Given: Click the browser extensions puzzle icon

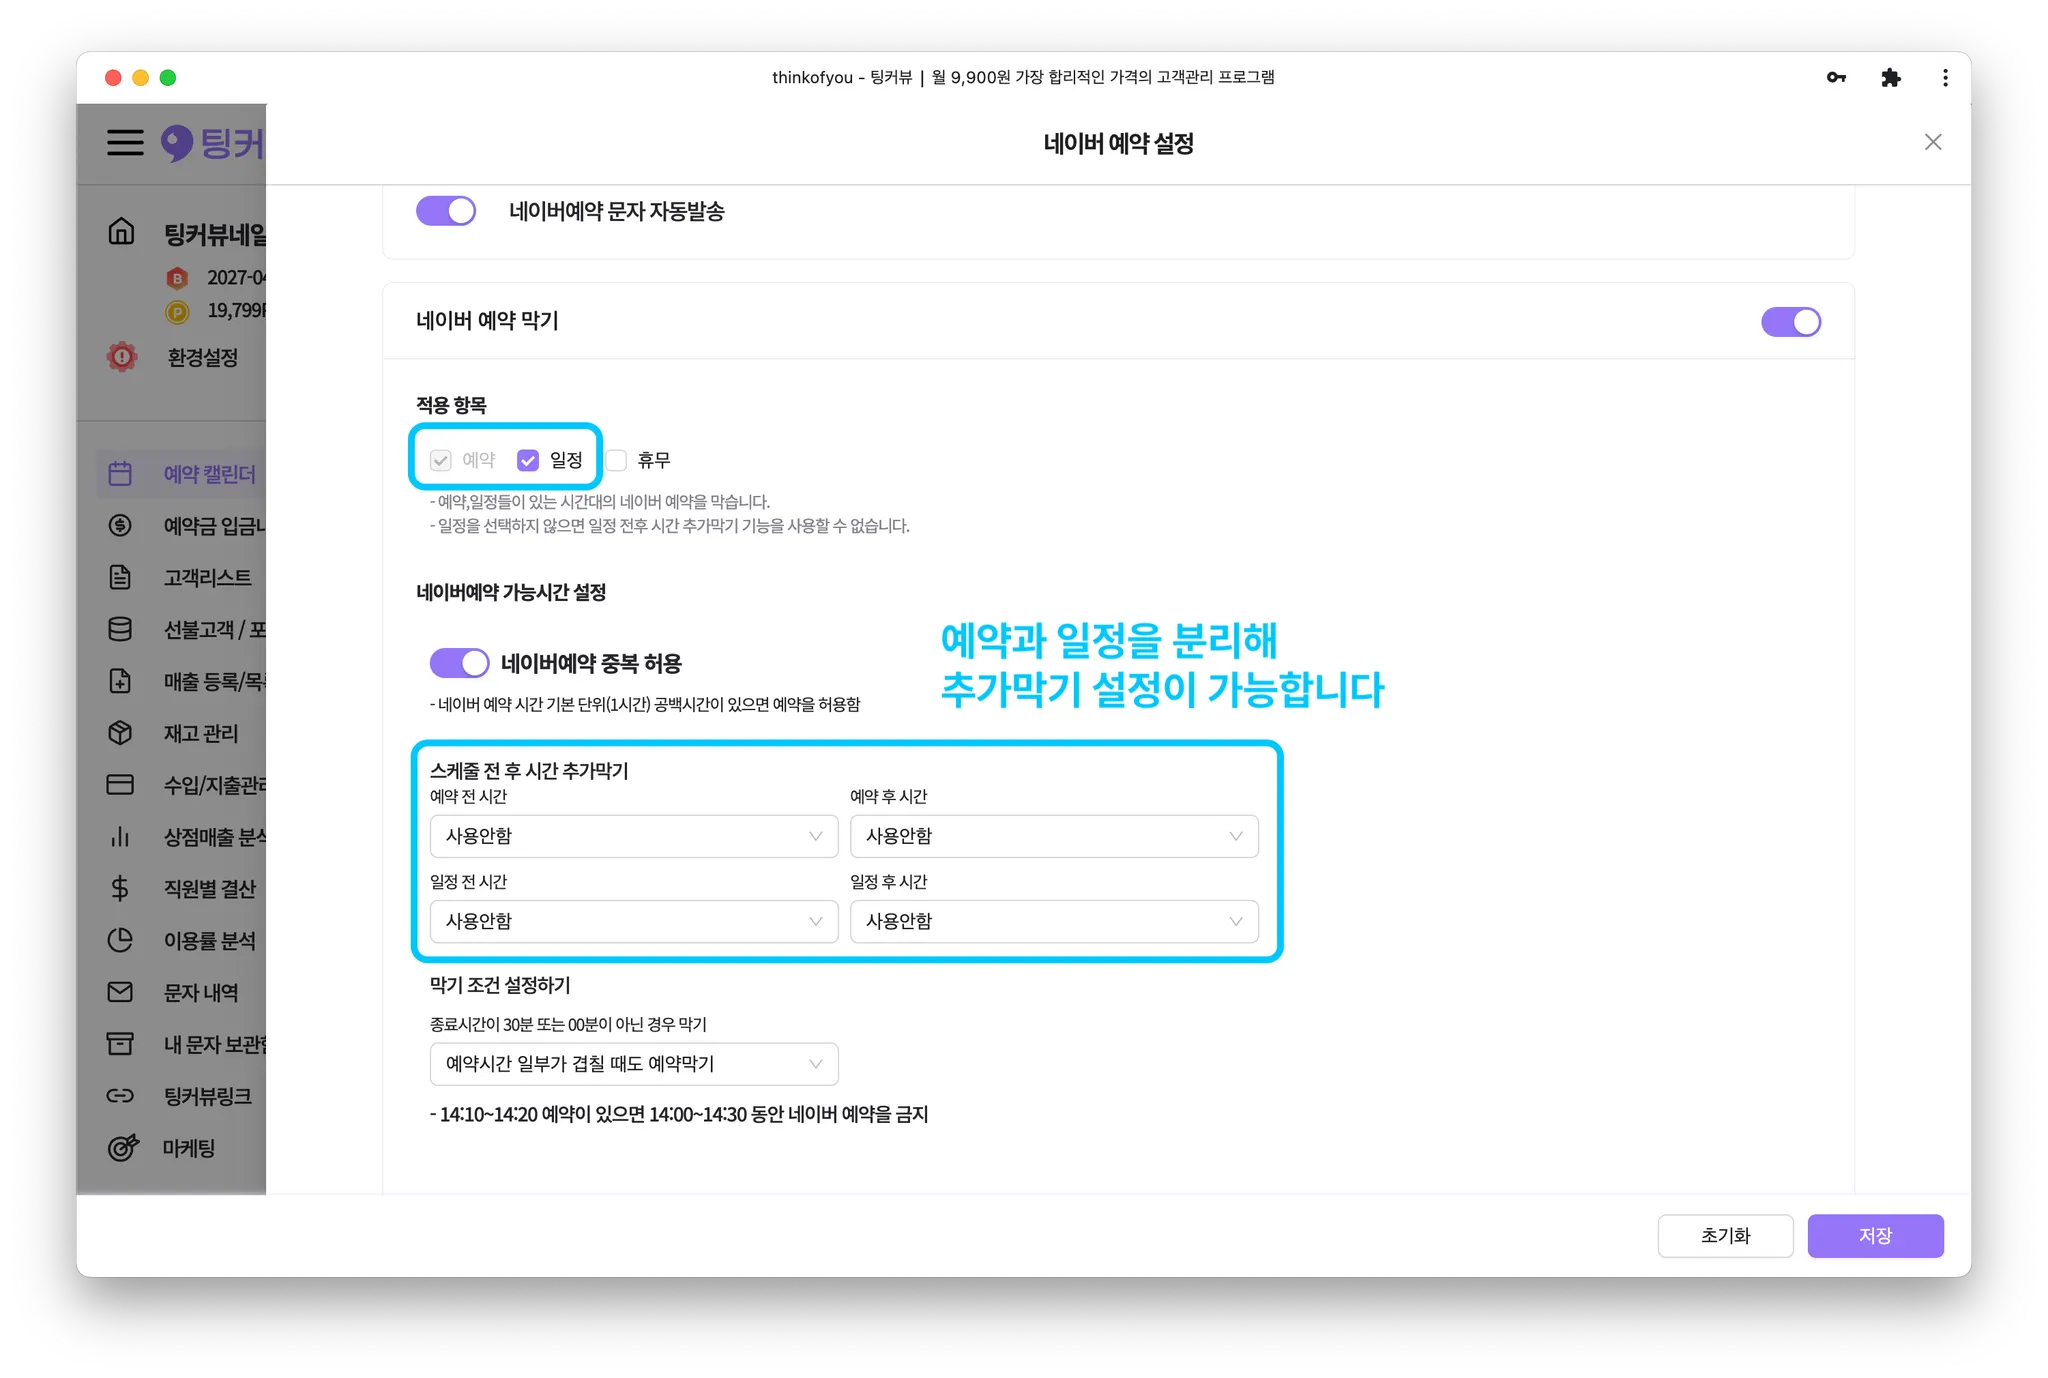Looking at the screenshot, I should coord(1890,78).
